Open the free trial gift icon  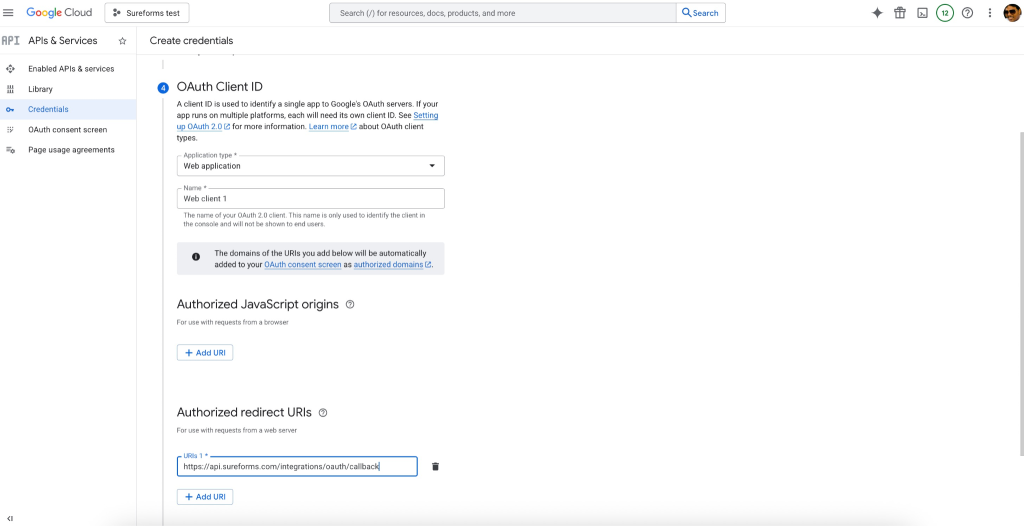pyautogui.click(x=900, y=13)
